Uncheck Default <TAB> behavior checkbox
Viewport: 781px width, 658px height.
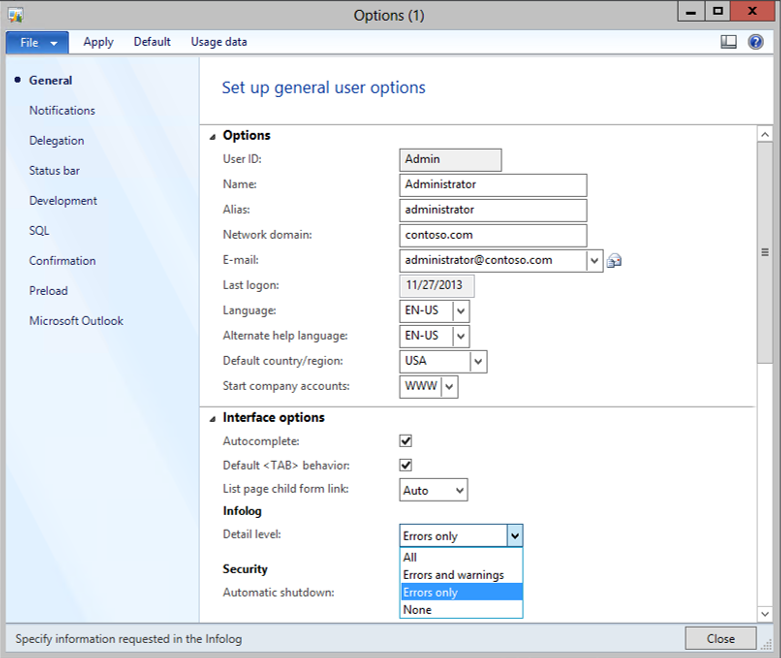pyautogui.click(x=406, y=465)
